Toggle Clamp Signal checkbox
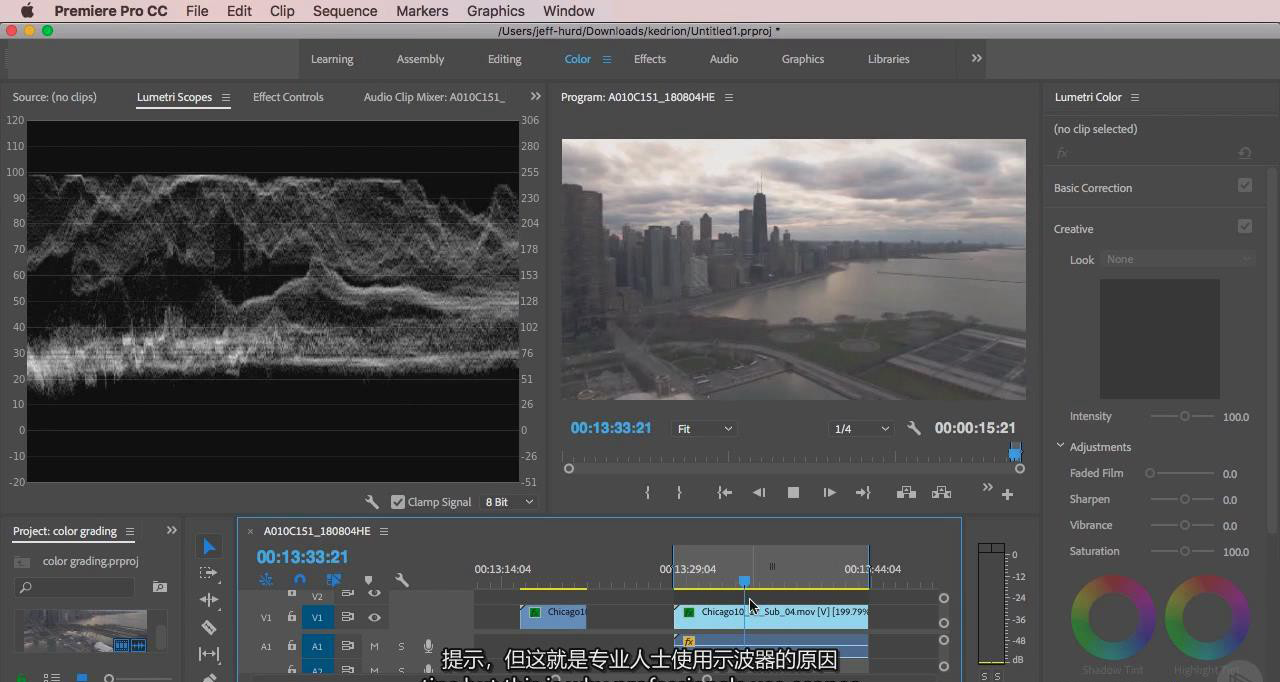Viewport: 1280px width, 682px height. pos(398,502)
